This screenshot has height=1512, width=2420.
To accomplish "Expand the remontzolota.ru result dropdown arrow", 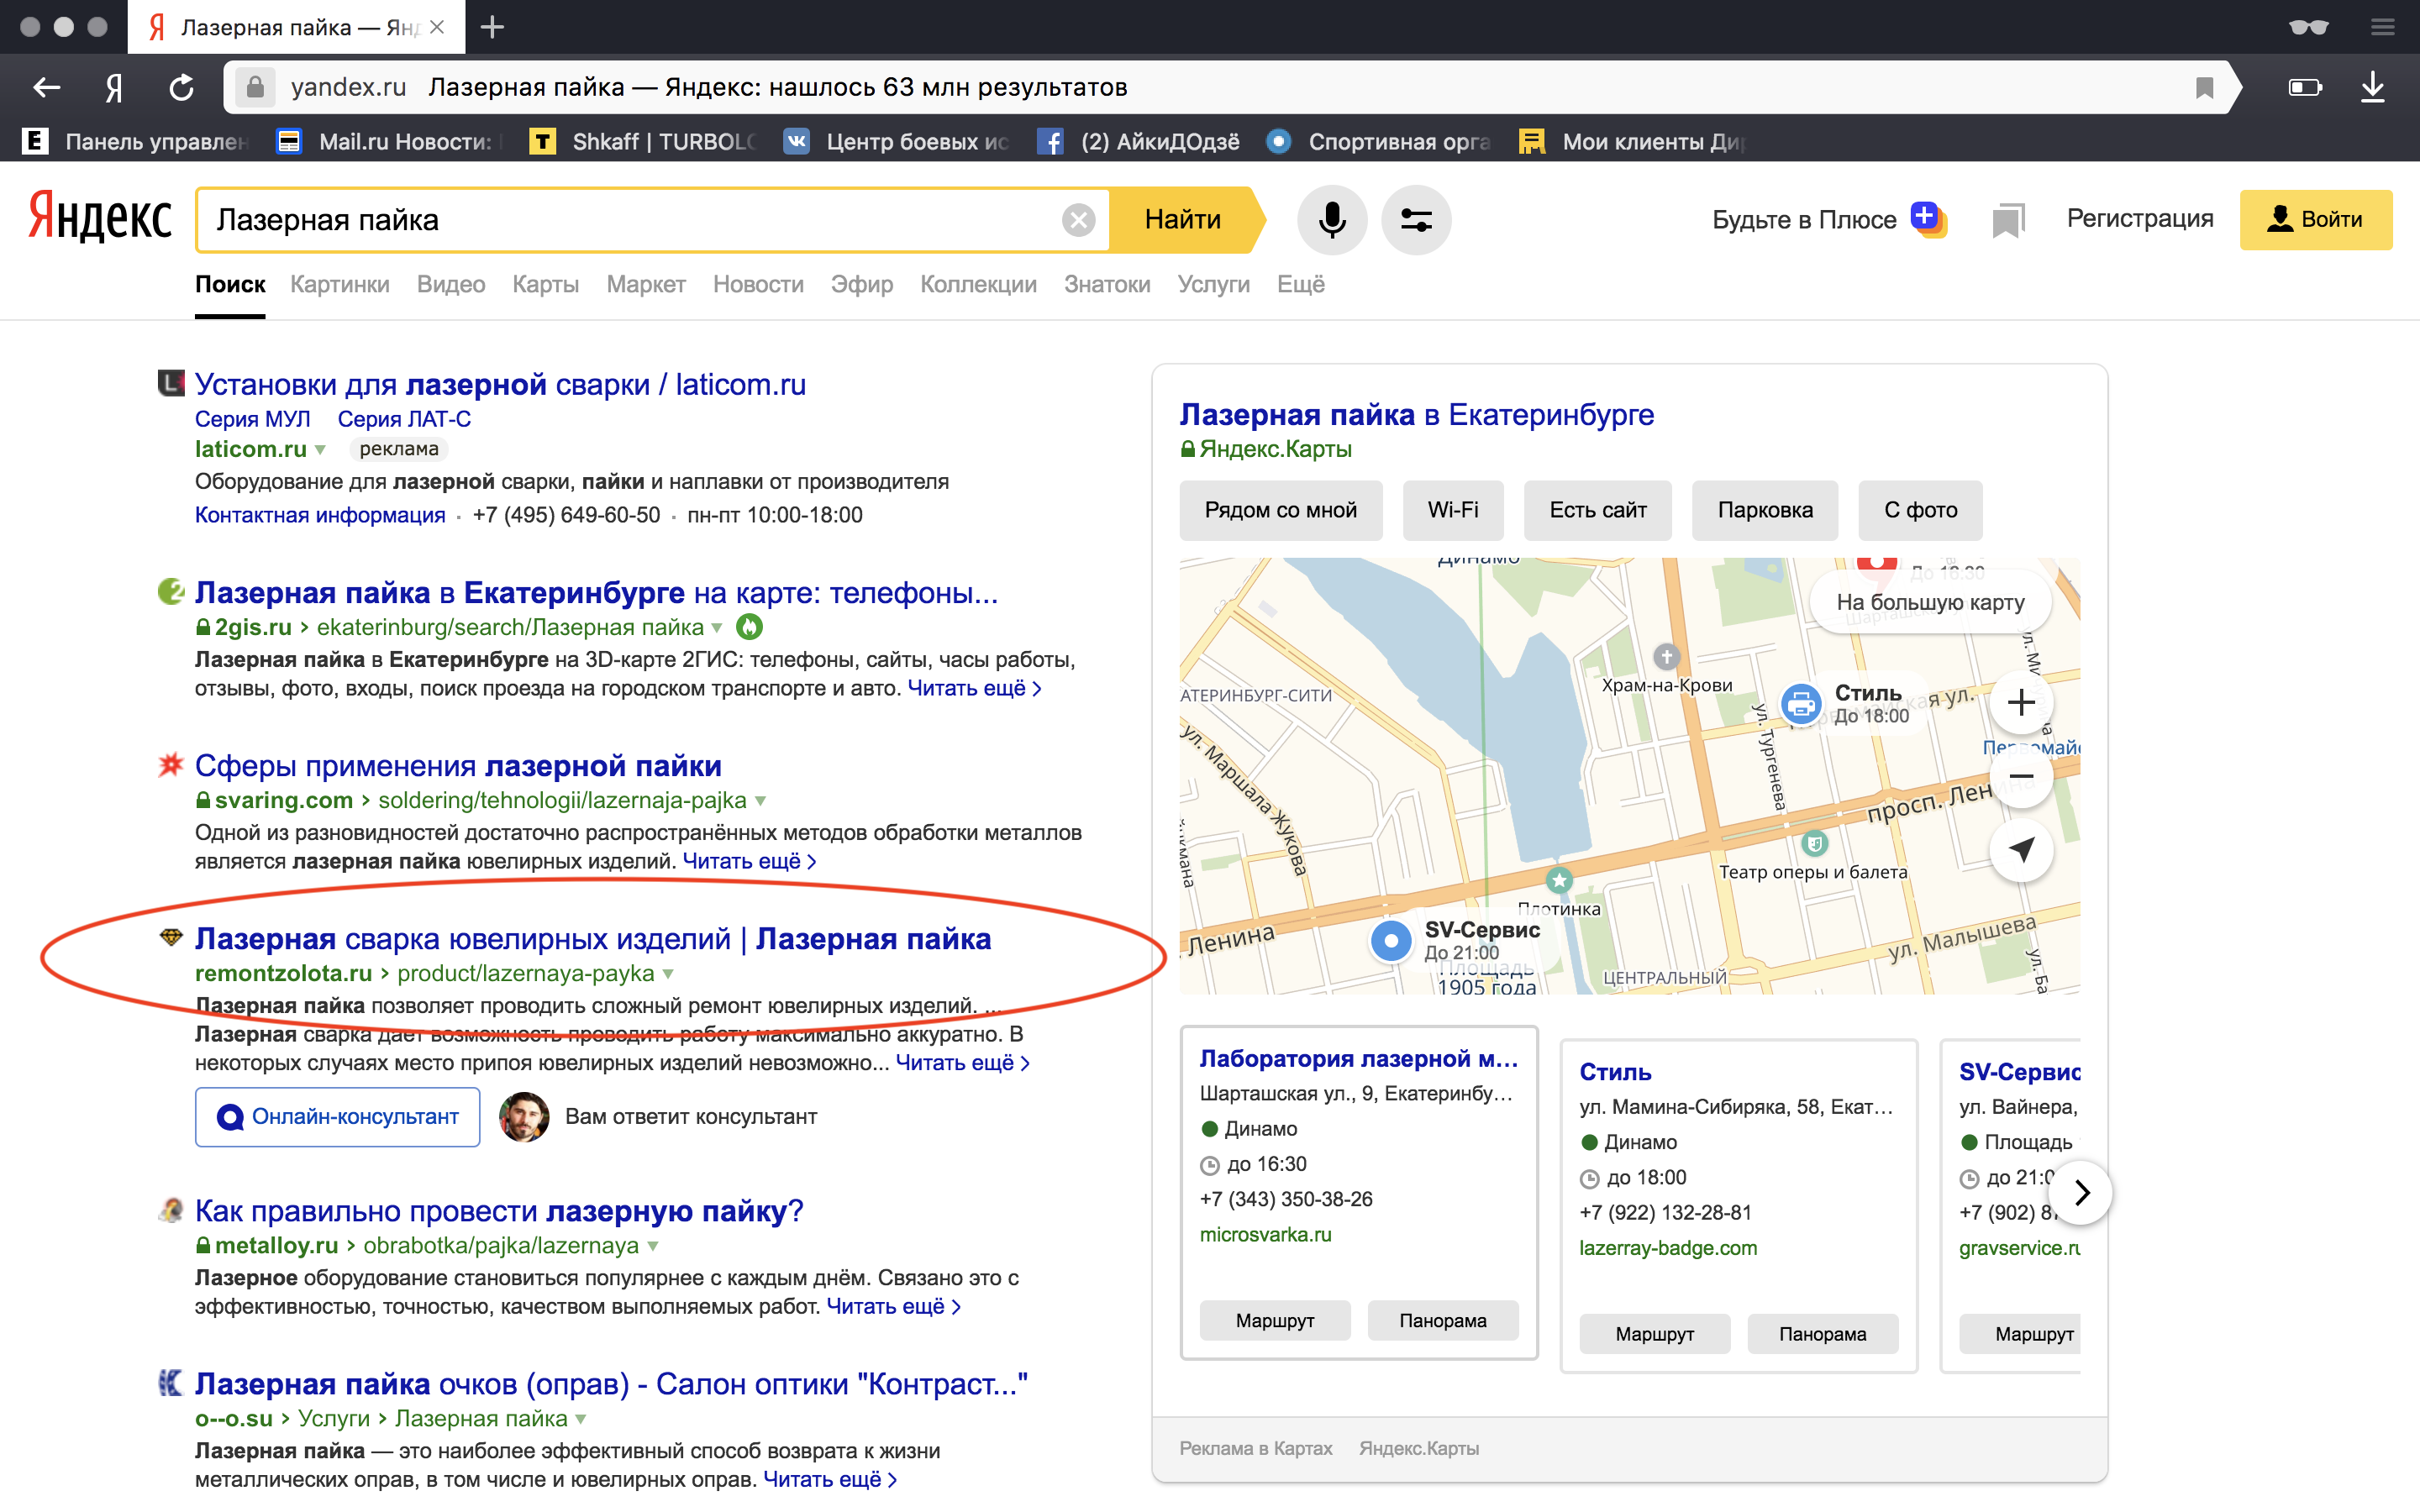I will click(x=668, y=974).
